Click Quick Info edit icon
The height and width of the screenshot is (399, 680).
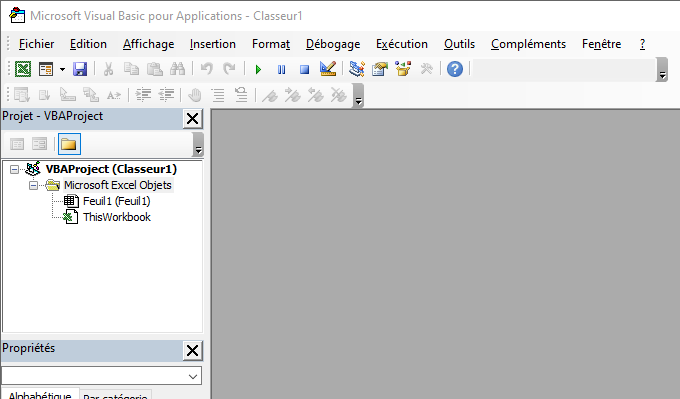coord(67,95)
